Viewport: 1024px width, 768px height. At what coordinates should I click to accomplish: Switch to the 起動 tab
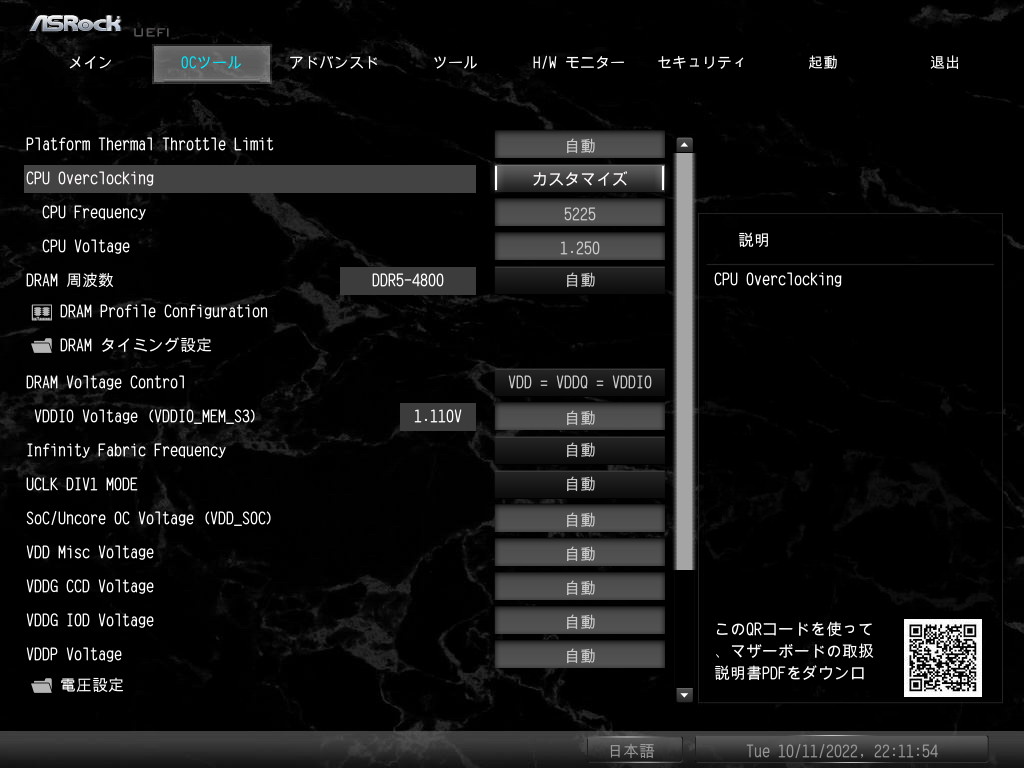823,63
